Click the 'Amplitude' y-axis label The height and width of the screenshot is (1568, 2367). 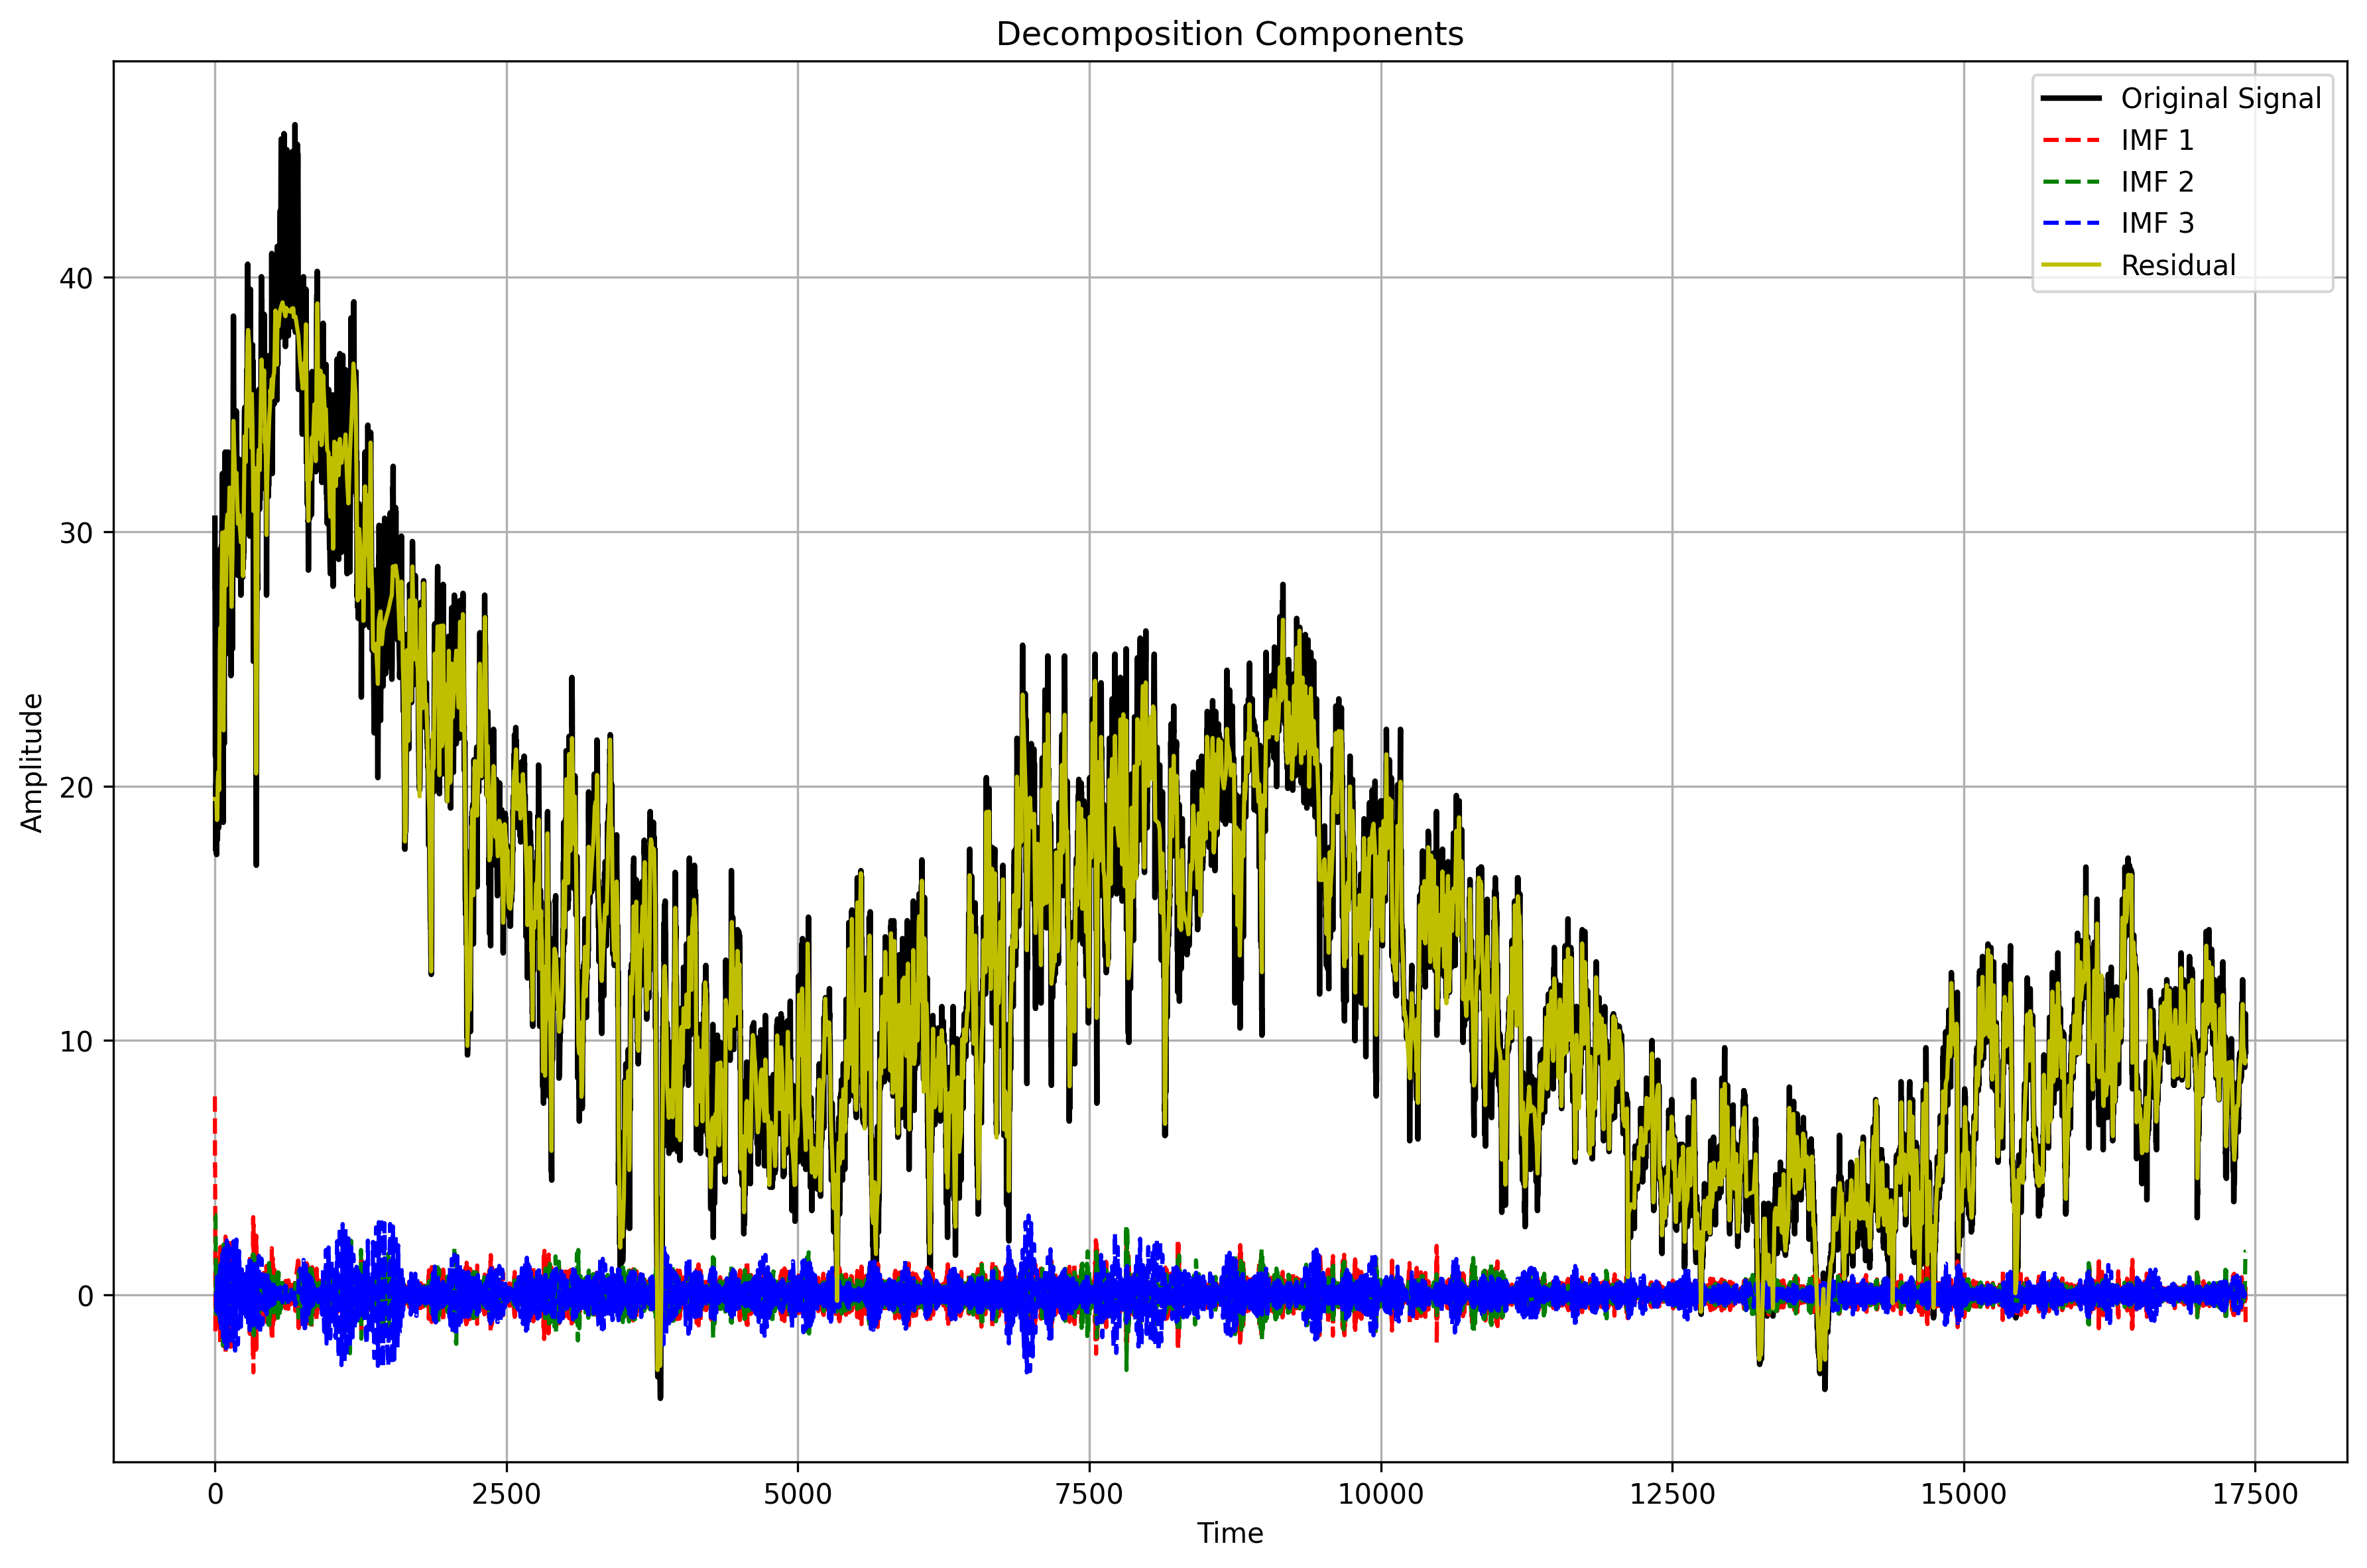(x=33, y=762)
